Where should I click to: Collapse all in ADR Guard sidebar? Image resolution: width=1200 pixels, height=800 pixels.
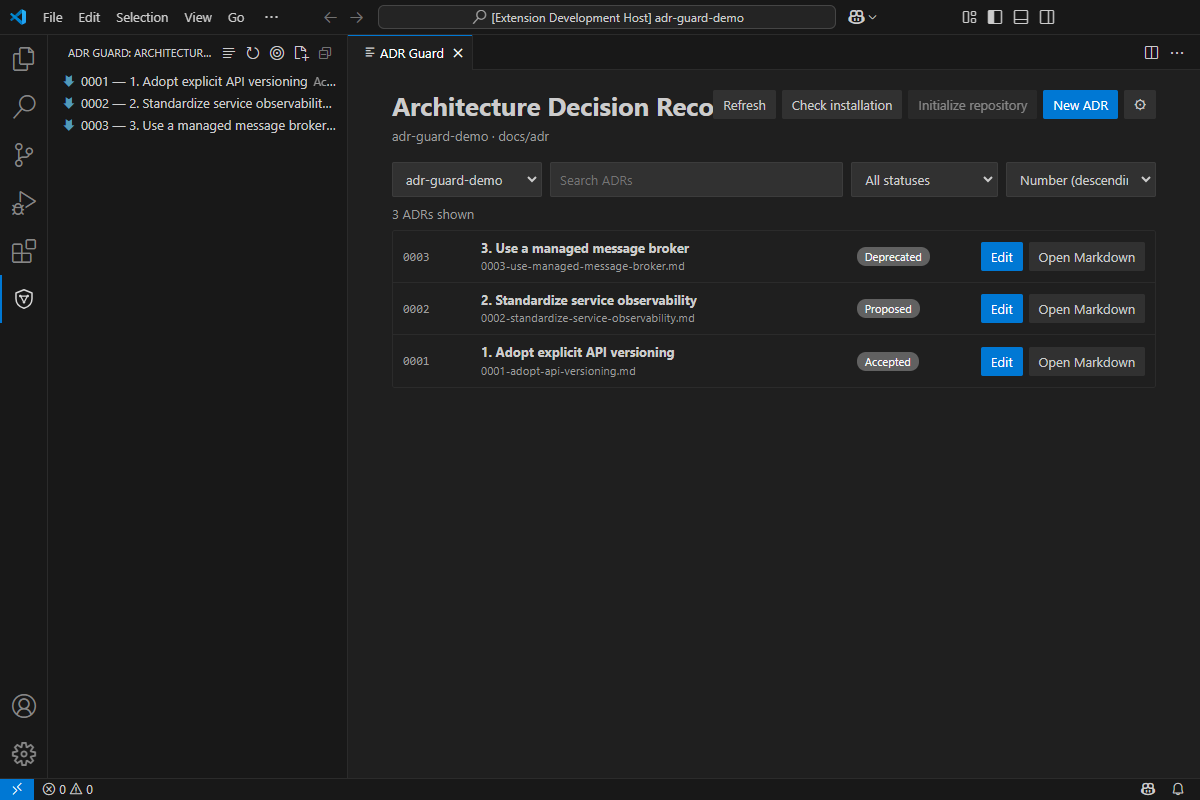(x=325, y=53)
